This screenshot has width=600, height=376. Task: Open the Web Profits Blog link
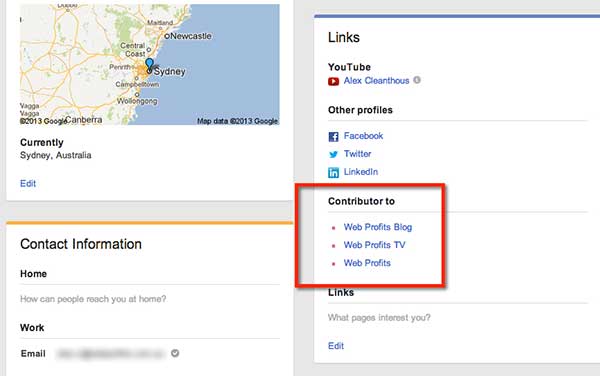point(378,227)
